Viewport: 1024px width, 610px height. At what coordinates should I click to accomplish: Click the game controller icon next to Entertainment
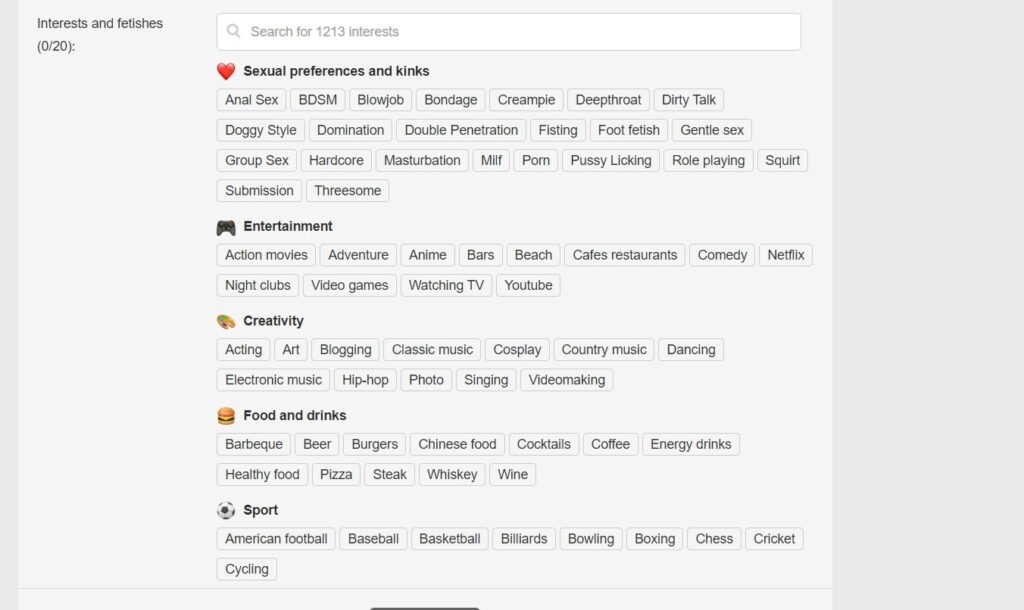[x=226, y=226]
